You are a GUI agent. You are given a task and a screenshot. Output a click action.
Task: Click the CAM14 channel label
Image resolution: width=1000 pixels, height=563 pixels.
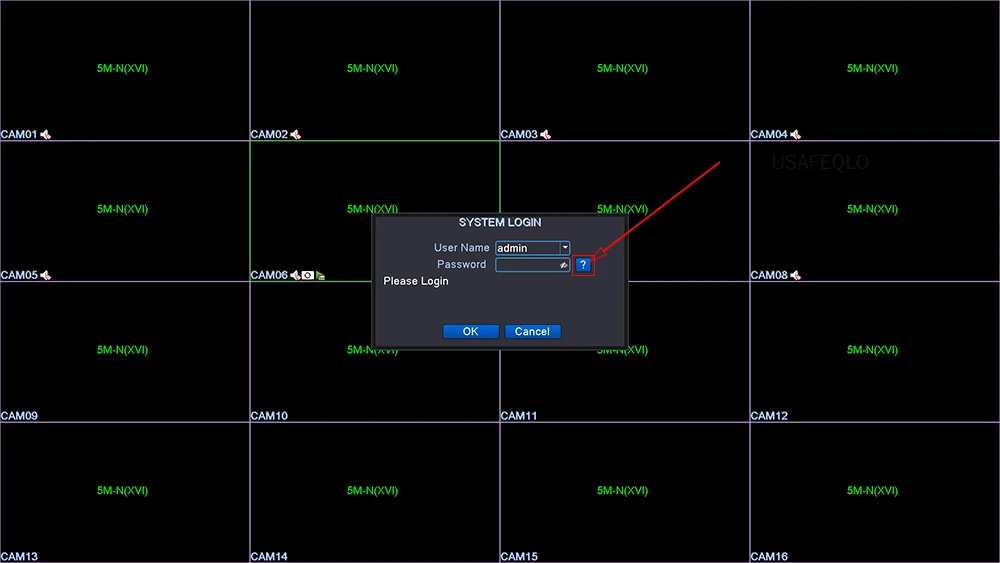click(269, 557)
